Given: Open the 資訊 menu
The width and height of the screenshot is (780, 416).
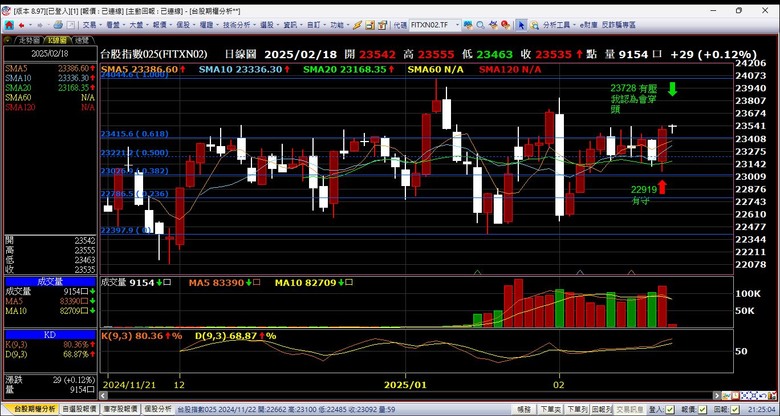Looking at the screenshot, I should pos(292,25).
